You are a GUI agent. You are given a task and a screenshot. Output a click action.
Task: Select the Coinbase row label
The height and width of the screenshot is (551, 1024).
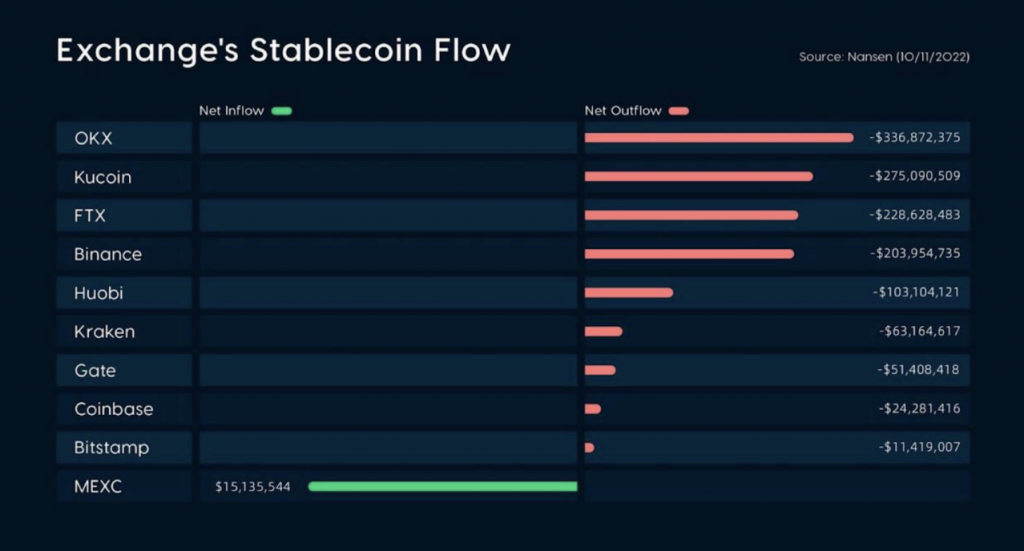coord(114,409)
